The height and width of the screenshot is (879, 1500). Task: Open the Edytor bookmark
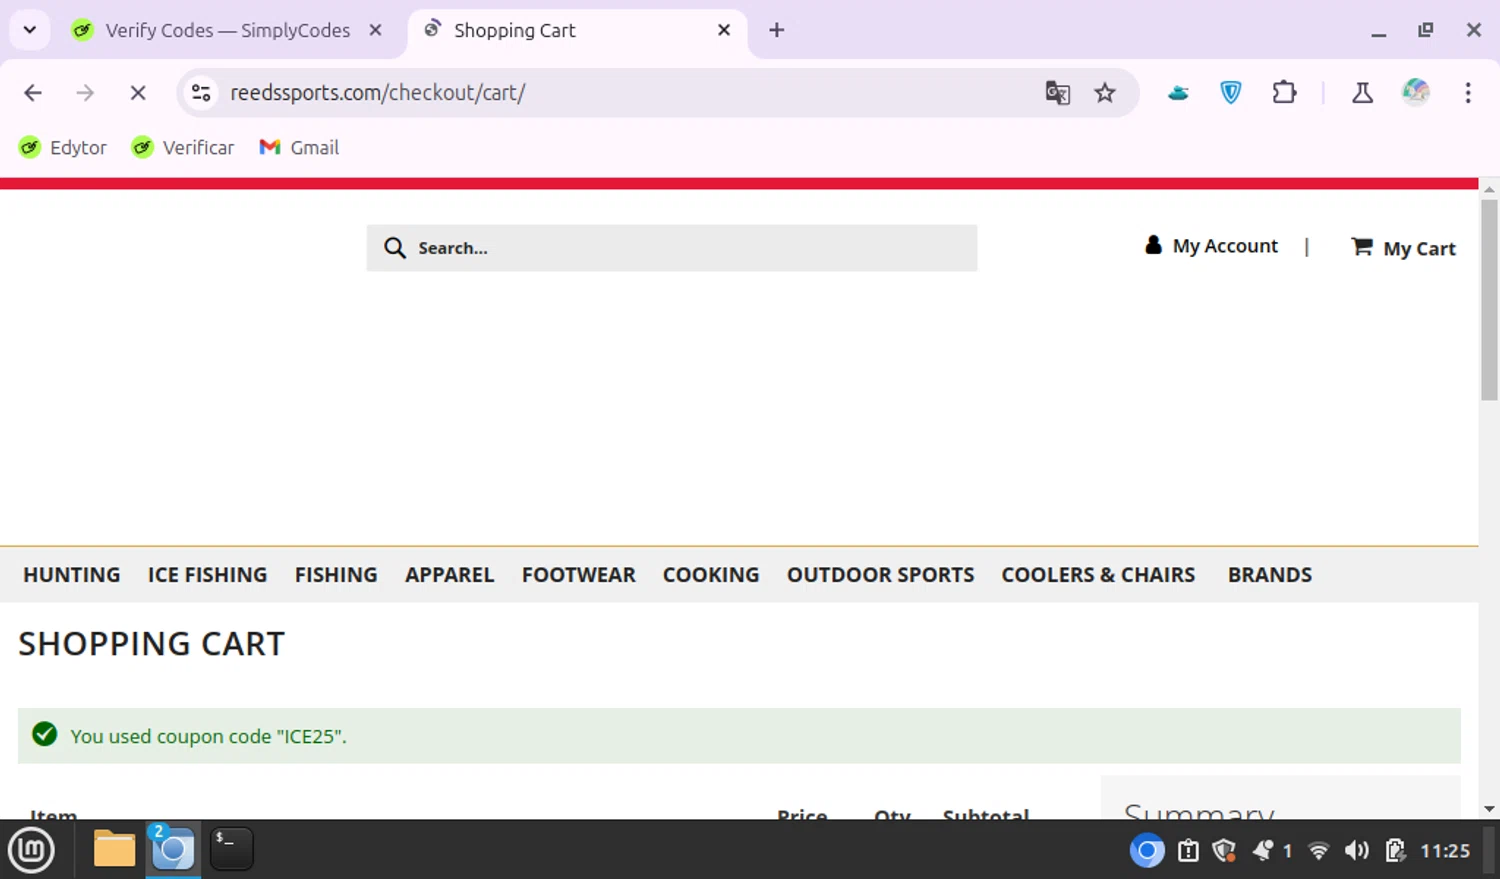coord(63,148)
